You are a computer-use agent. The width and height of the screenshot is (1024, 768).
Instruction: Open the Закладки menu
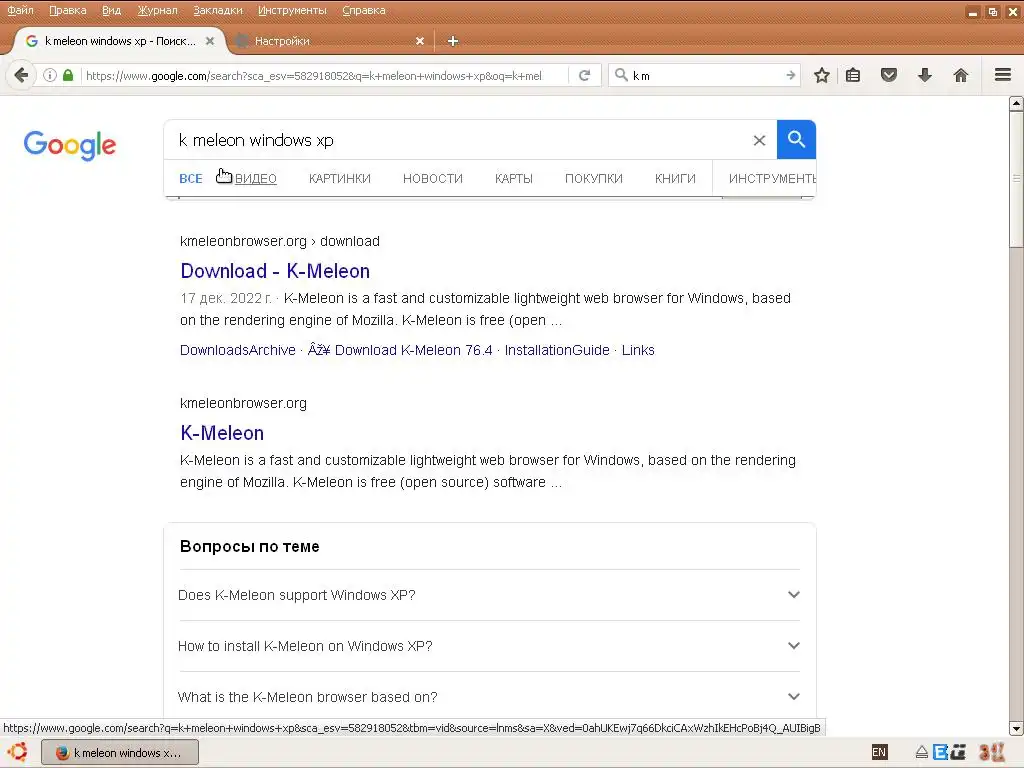(217, 10)
